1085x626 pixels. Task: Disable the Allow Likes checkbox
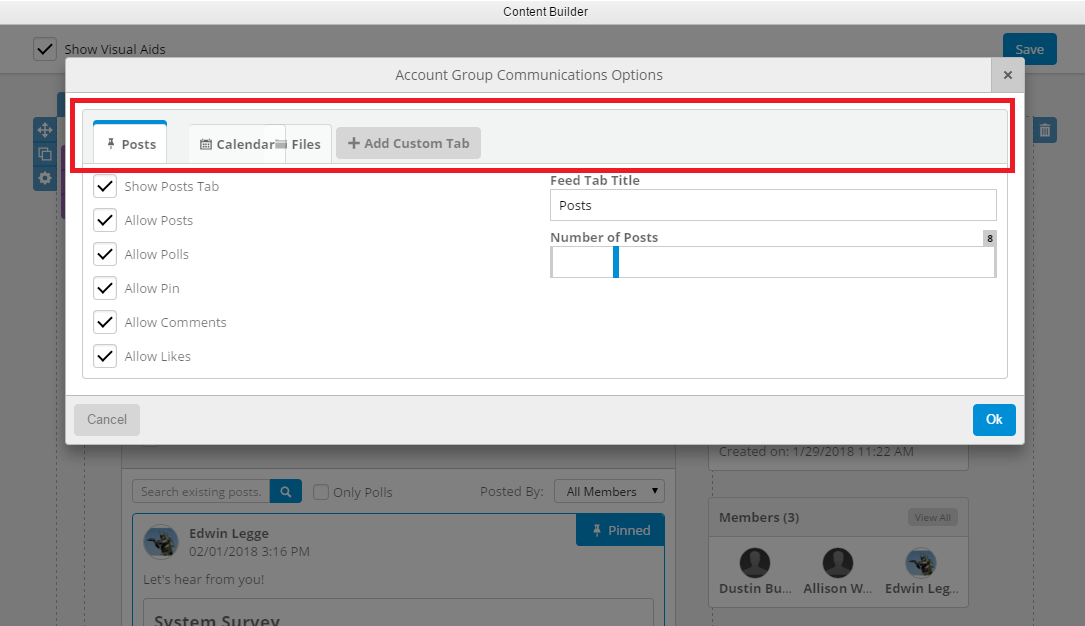105,356
